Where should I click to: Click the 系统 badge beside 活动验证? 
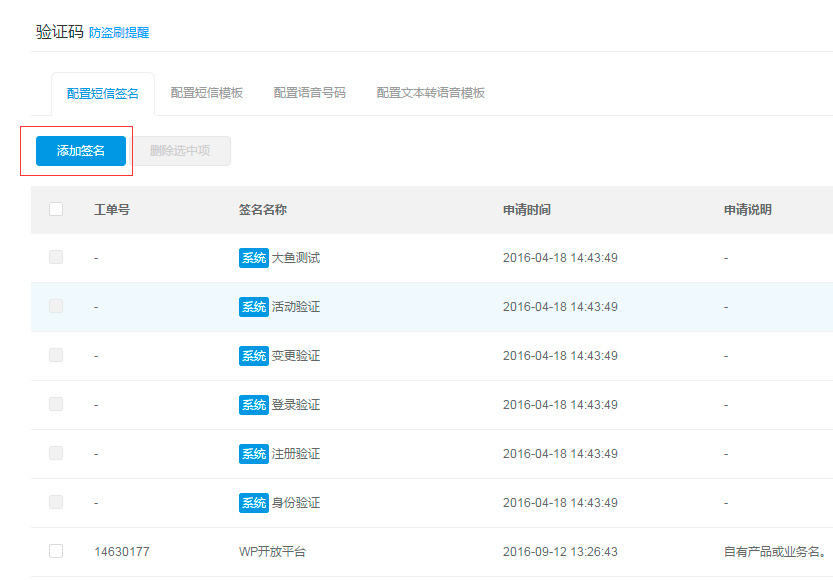[254, 307]
